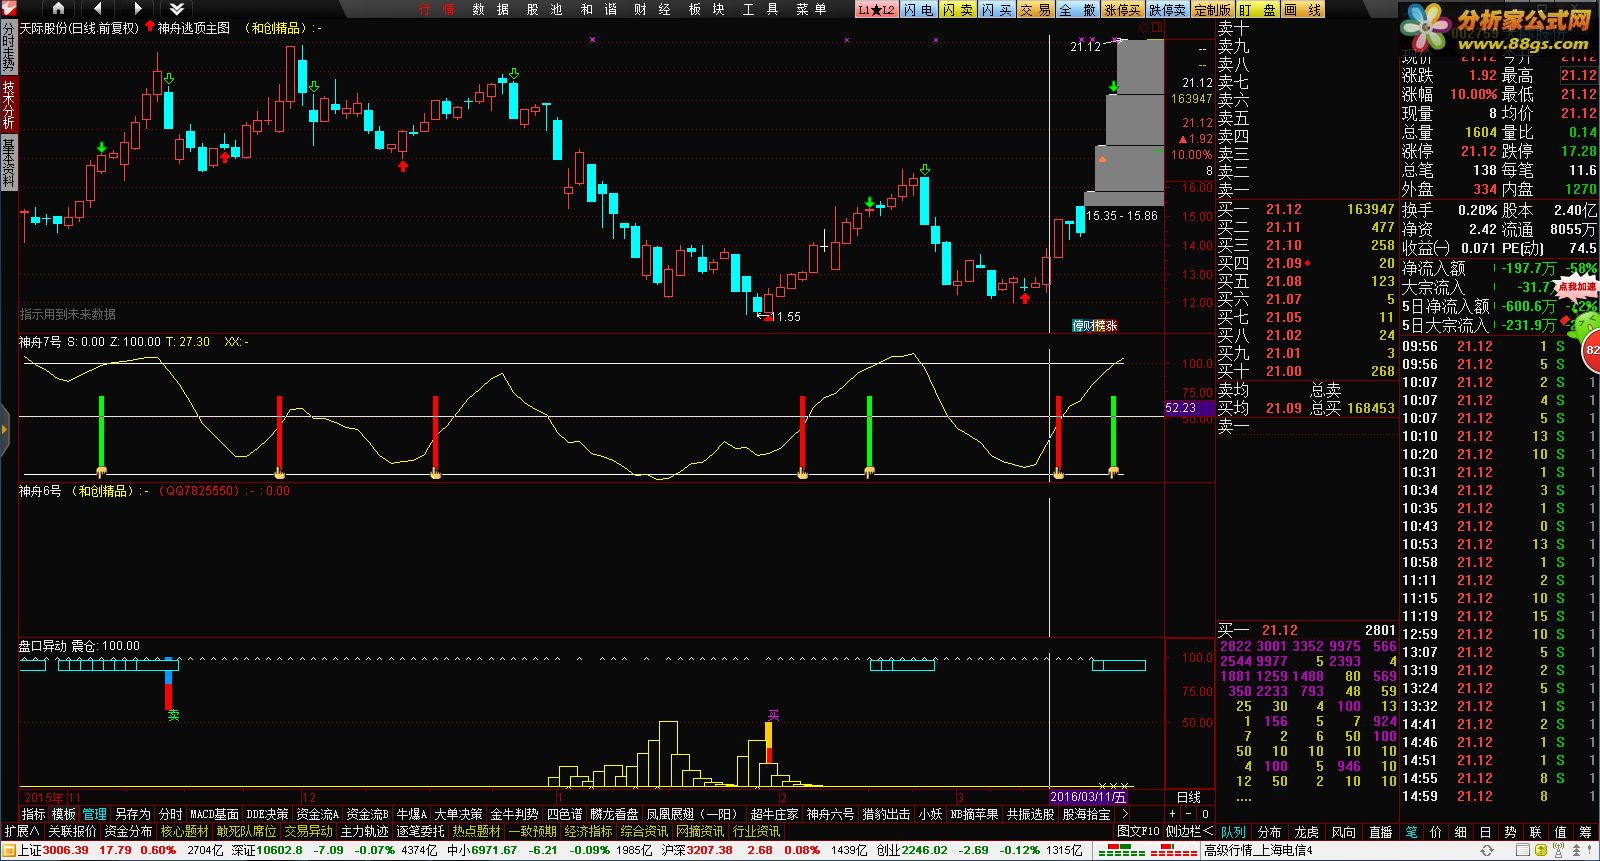This screenshot has height=861, width=1600.
Task: Expand the double-chevron down icon
Action: (177, 8)
